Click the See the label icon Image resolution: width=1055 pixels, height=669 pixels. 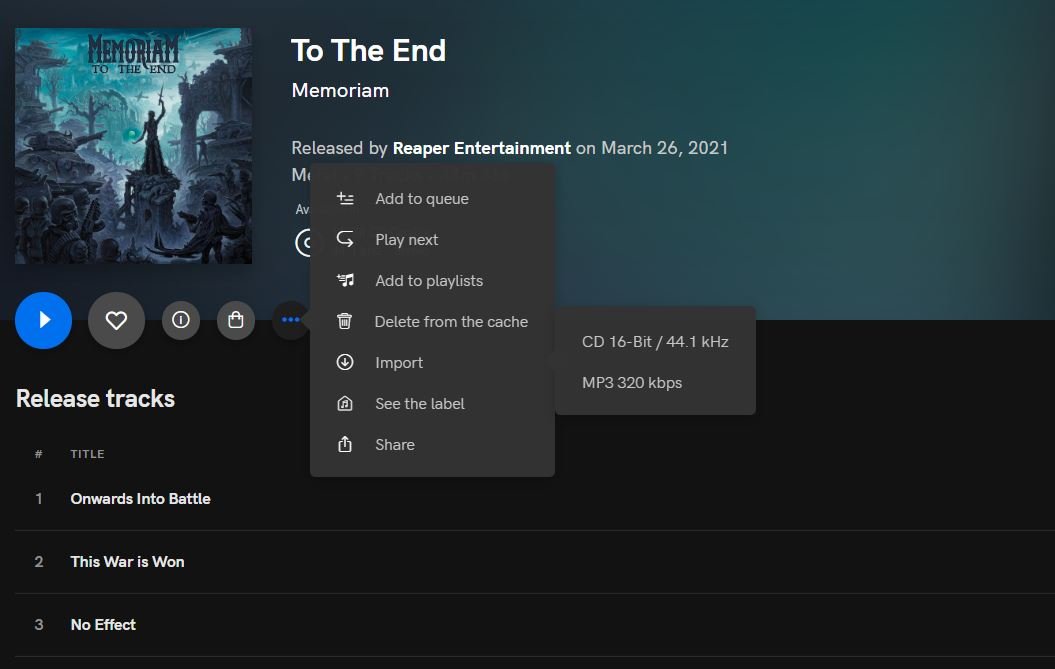(x=344, y=403)
